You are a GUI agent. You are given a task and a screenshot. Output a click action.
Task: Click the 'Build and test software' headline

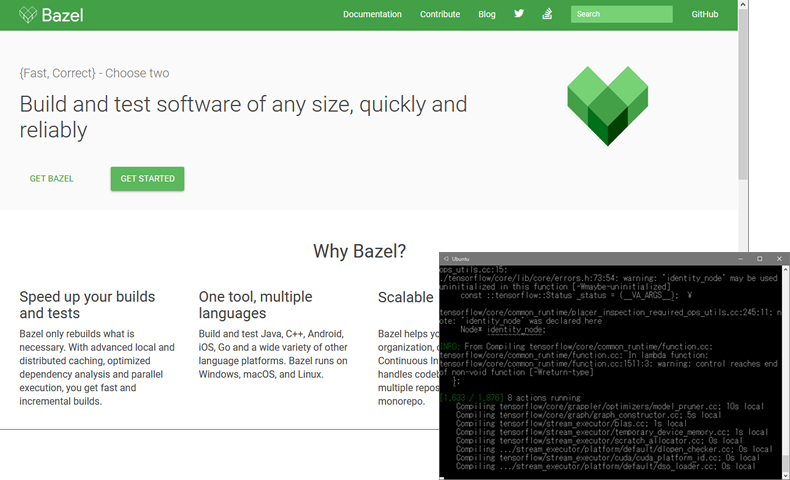pyautogui.click(x=243, y=117)
